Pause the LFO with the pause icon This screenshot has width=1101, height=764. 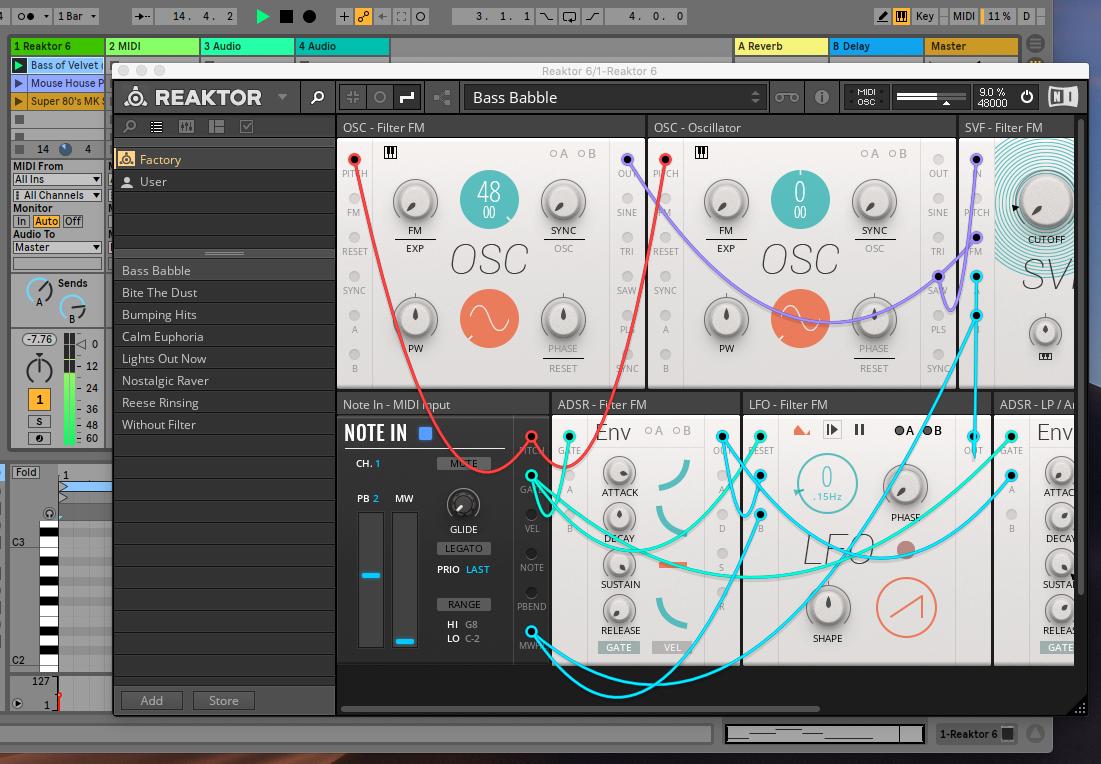coord(859,430)
